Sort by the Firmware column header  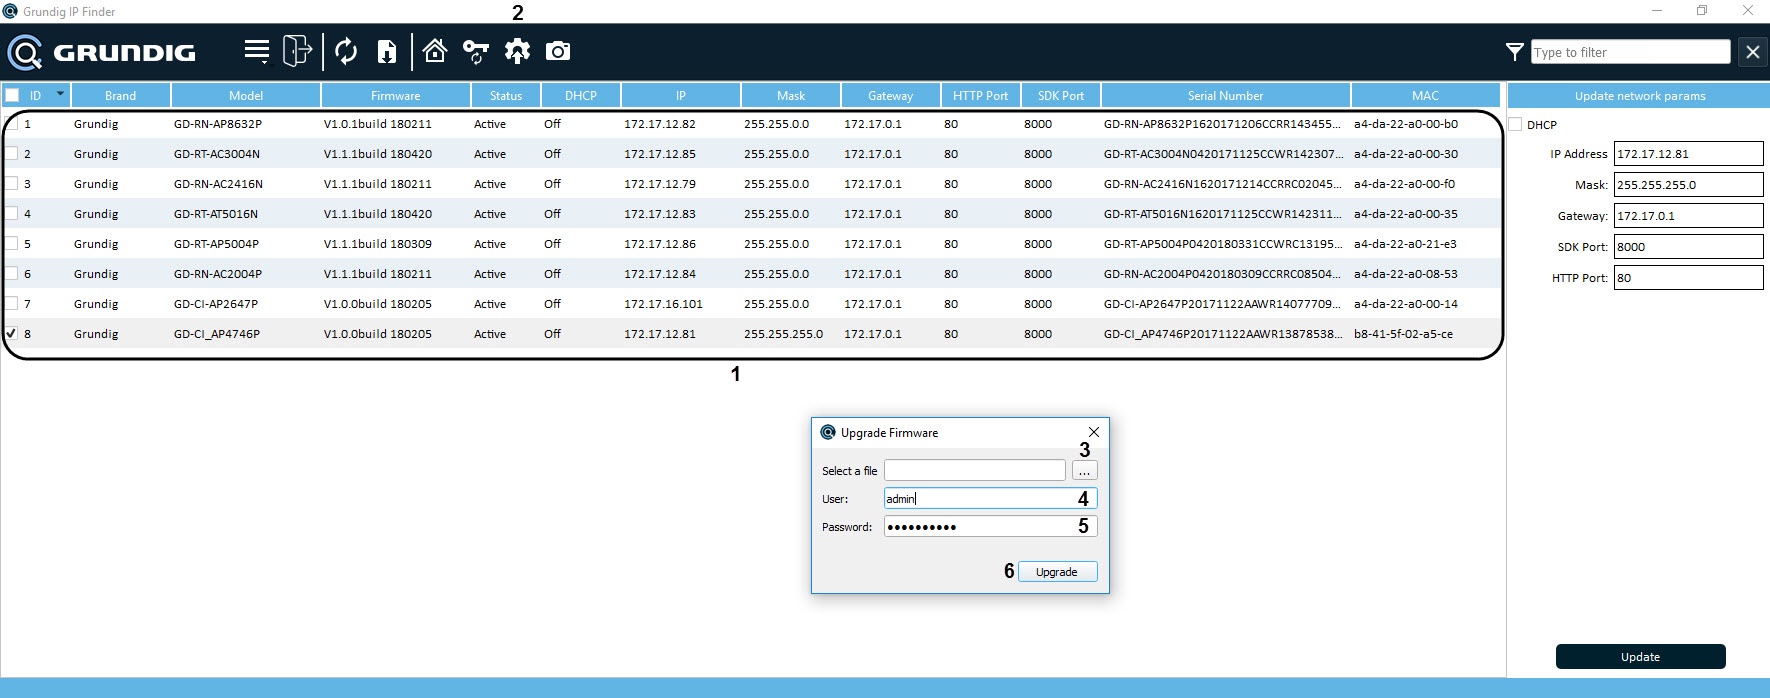[395, 95]
